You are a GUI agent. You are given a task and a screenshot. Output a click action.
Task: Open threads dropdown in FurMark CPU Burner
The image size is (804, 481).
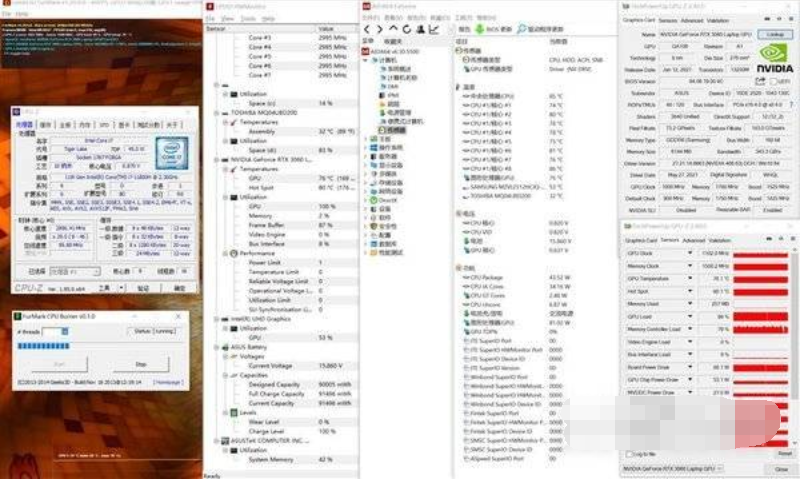[x=65, y=332]
